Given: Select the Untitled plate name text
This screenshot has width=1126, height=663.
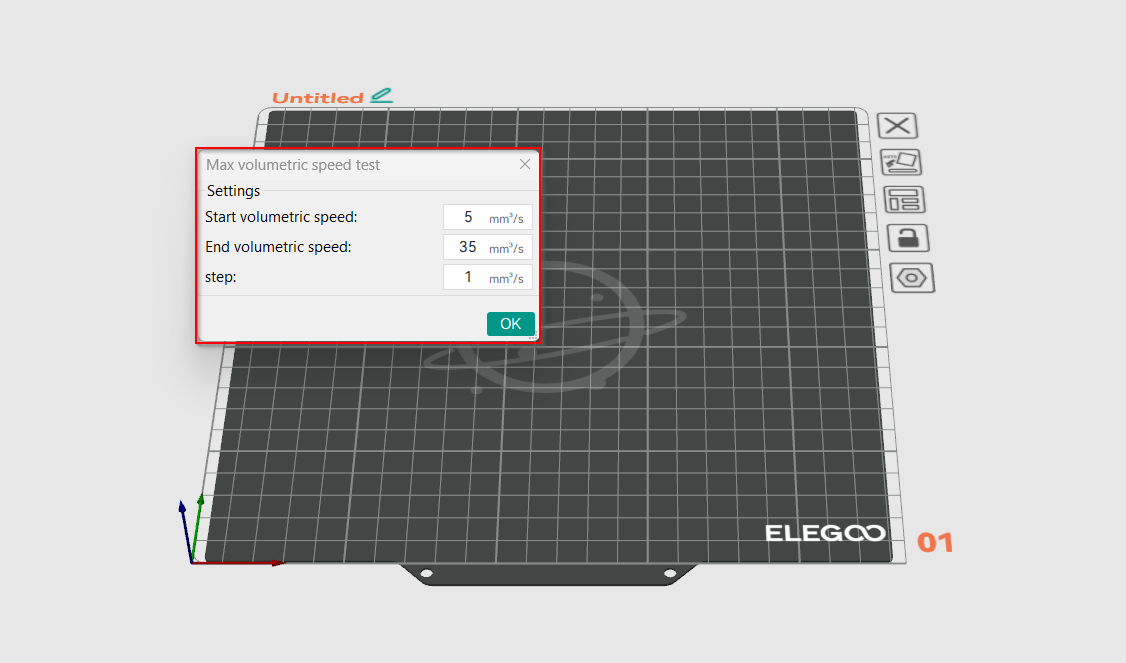Looking at the screenshot, I should tap(317, 98).
